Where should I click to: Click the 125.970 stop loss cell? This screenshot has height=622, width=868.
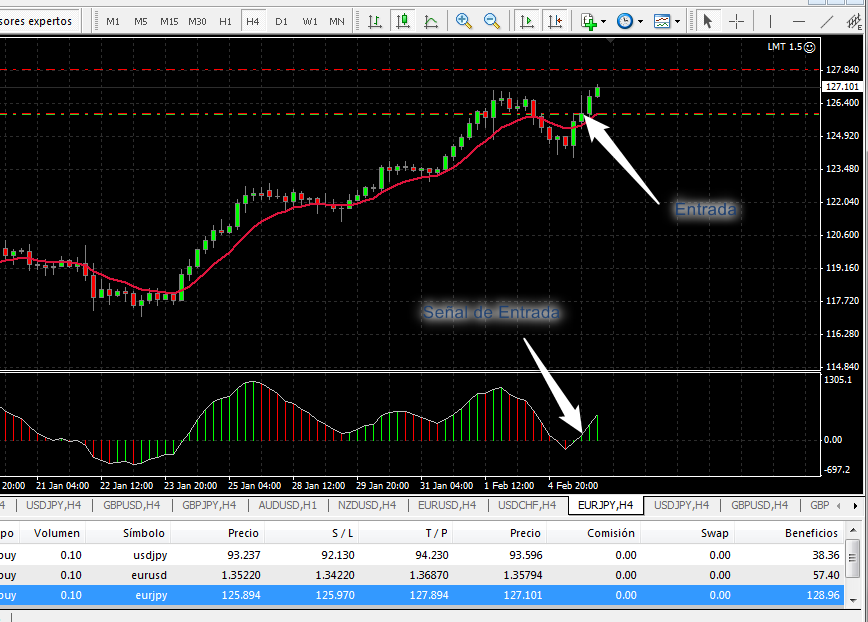coord(335,595)
